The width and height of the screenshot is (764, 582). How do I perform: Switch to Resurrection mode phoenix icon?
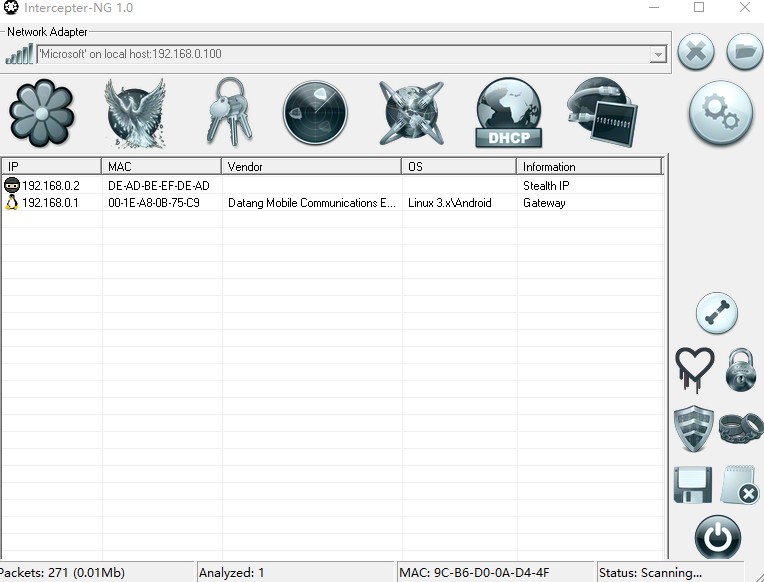[135, 113]
